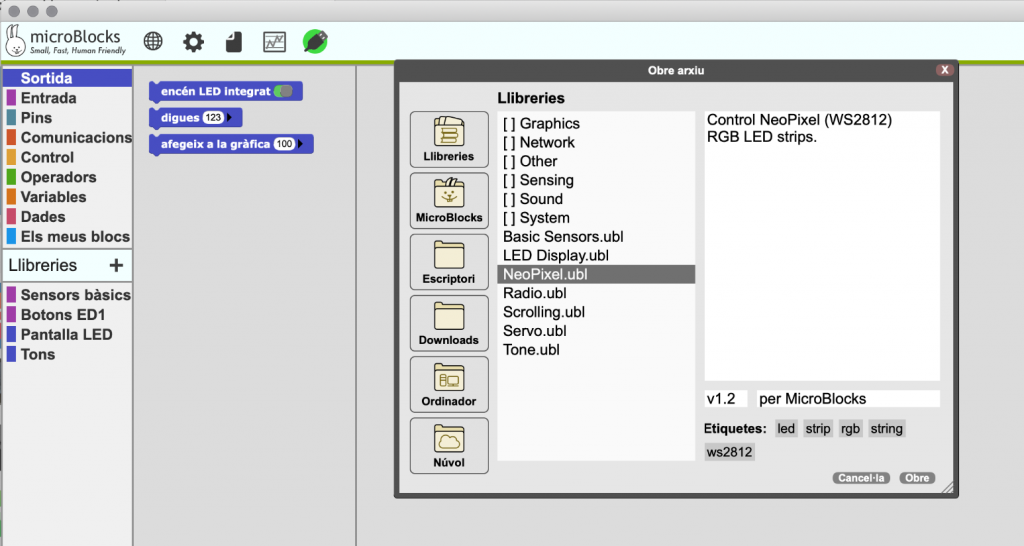
Task: Select Servo.ubl file
Action: (596, 331)
